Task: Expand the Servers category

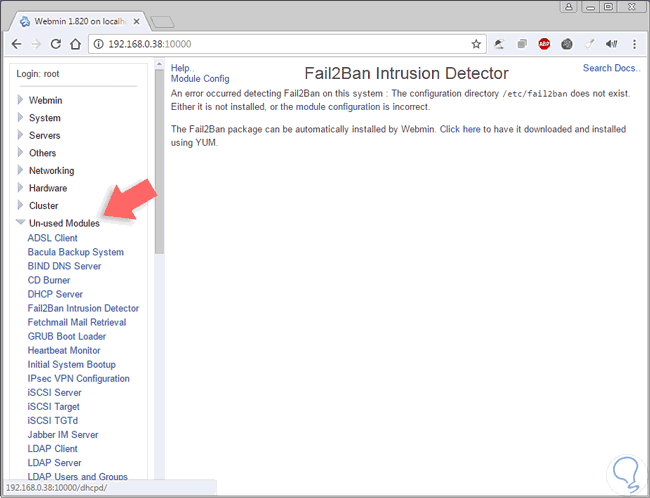Action: (x=44, y=136)
